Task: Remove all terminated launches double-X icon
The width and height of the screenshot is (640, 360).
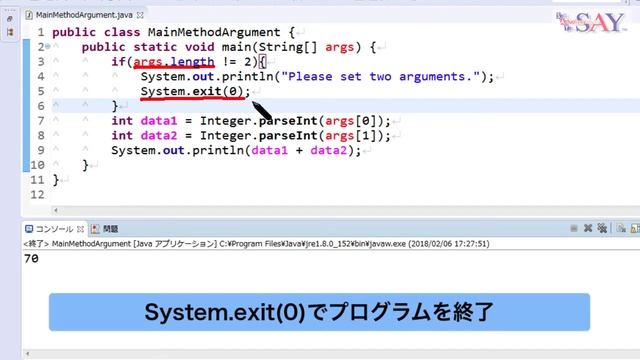Action: pyautogui.click(x=602, y=228)
